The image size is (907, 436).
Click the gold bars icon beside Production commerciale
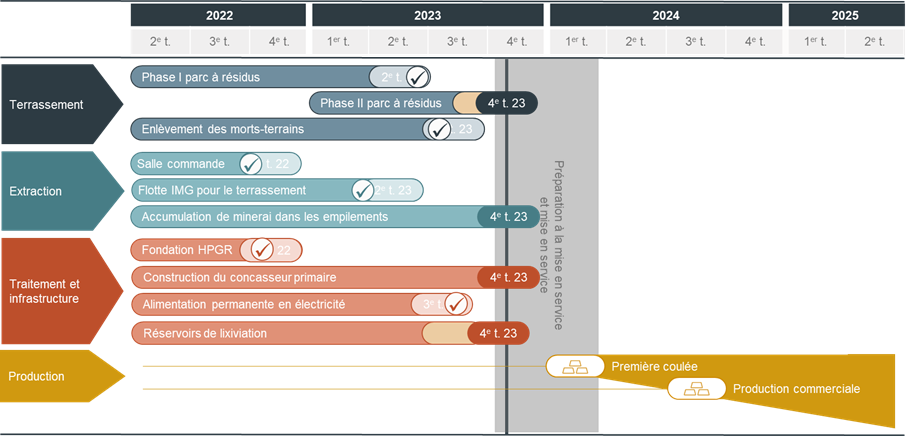696,389
